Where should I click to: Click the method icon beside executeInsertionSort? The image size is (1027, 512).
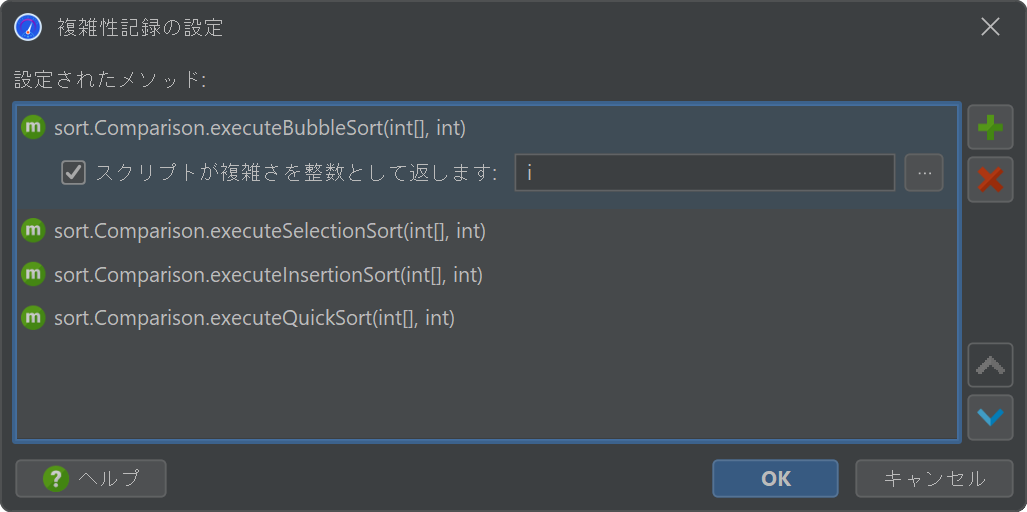coord(33,274)
